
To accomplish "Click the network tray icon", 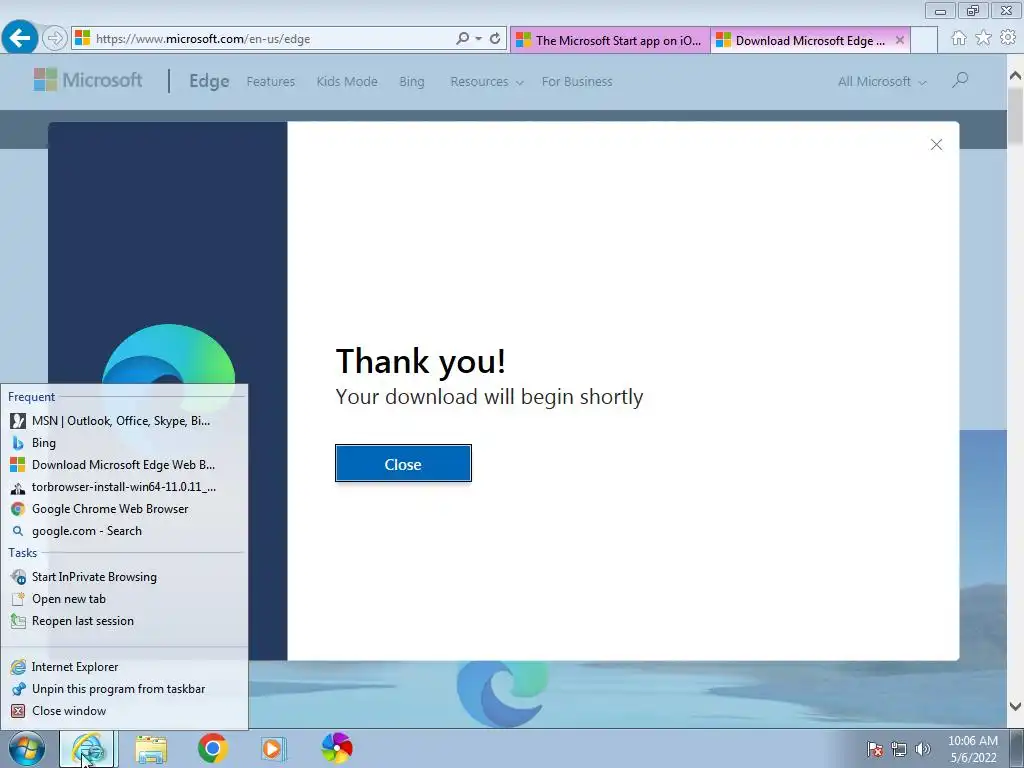I will pos(899,749).
